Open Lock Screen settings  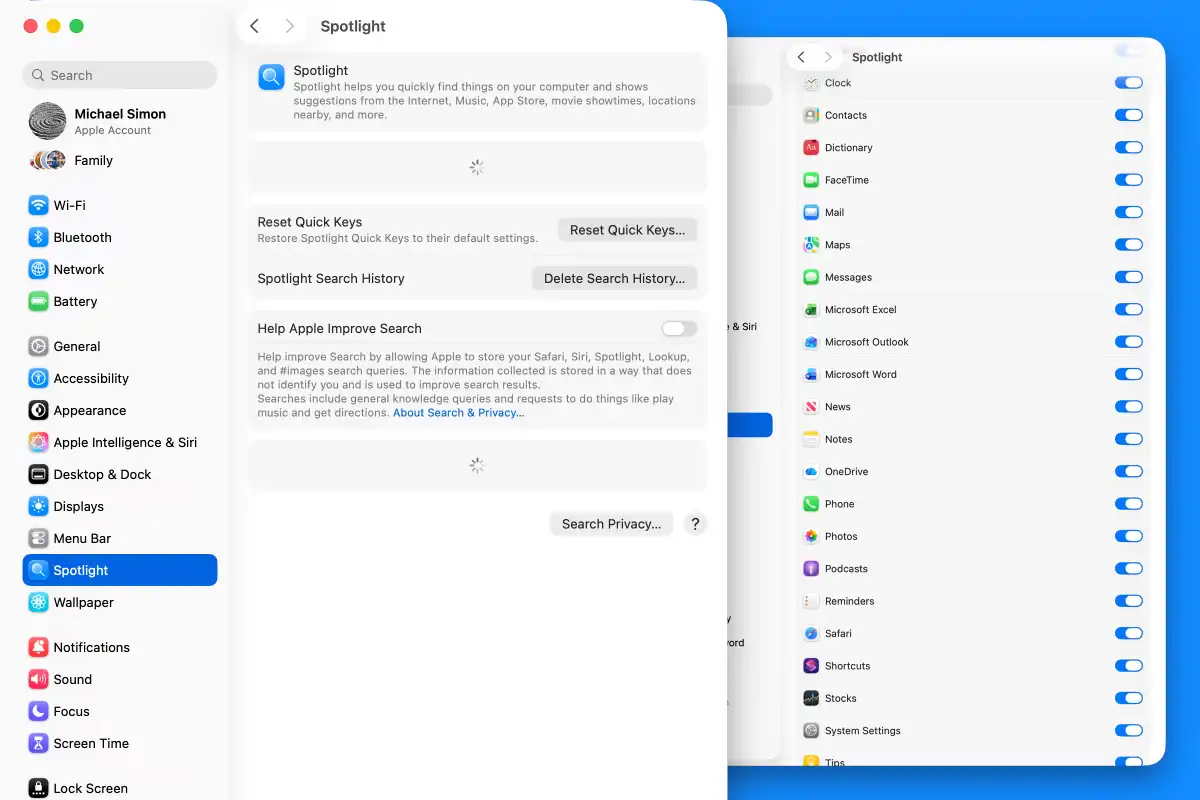click(x=119, y=788)
